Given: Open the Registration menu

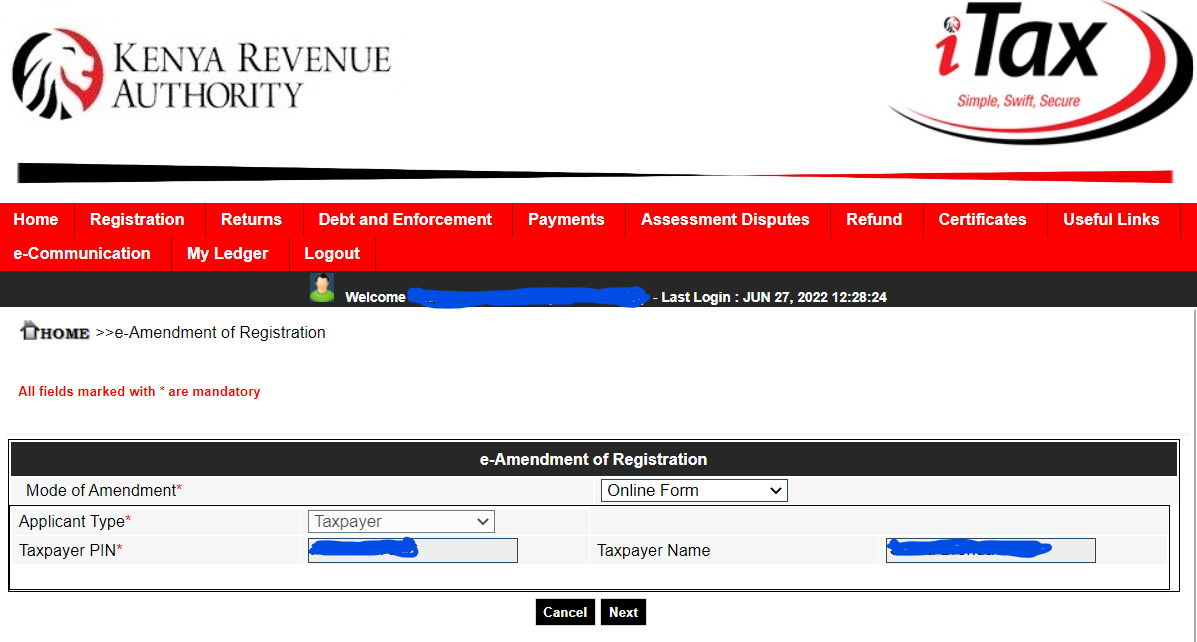Looking at the screenshot, I should point(137,219).
